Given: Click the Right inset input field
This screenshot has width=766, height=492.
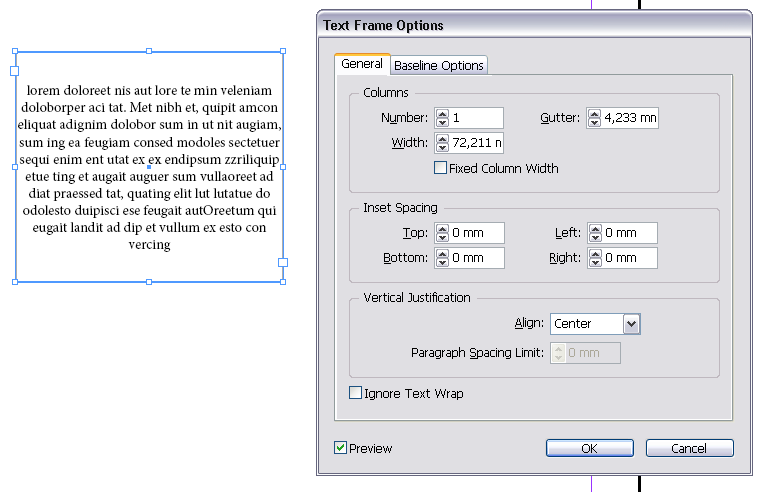Looking at the screenshot, I should coord(630,258).
